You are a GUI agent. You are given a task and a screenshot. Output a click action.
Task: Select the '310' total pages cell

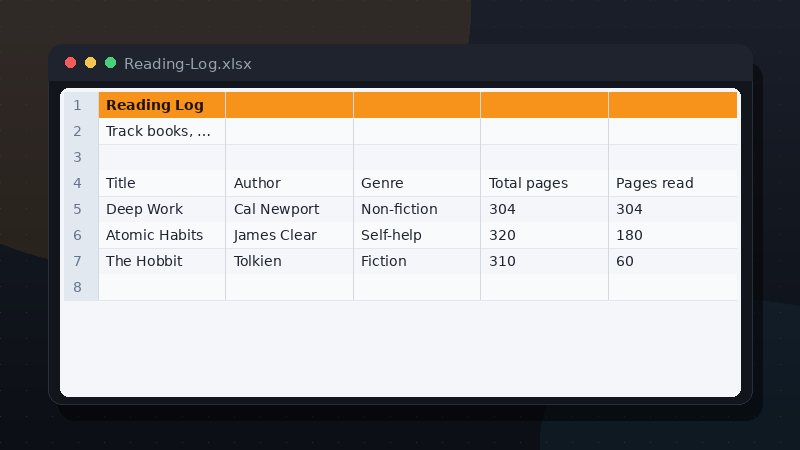[x=544, y=261]
